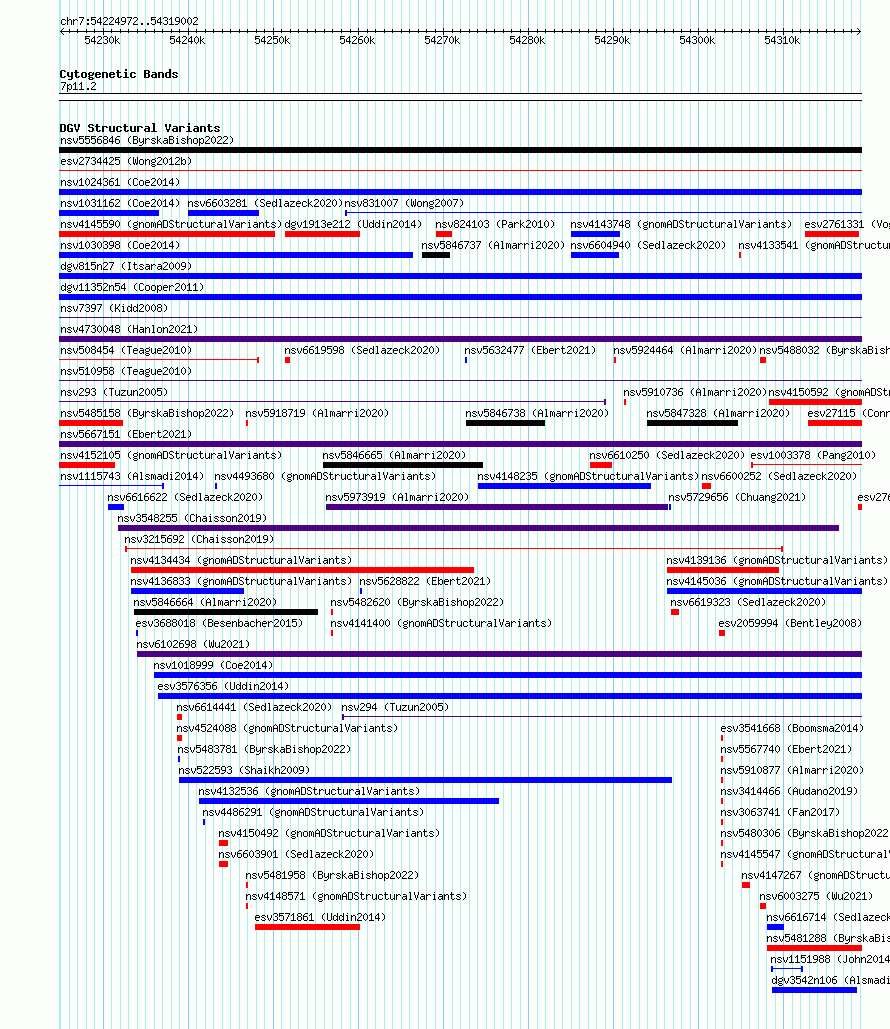Click the red esv3571861 (Uddin2014) bar
The width and height of the screenshot is (890, 1029).
point(307,927)
